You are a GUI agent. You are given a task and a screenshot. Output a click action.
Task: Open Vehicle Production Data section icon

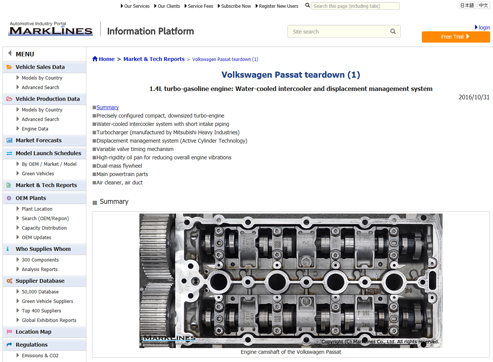point(9,99)
